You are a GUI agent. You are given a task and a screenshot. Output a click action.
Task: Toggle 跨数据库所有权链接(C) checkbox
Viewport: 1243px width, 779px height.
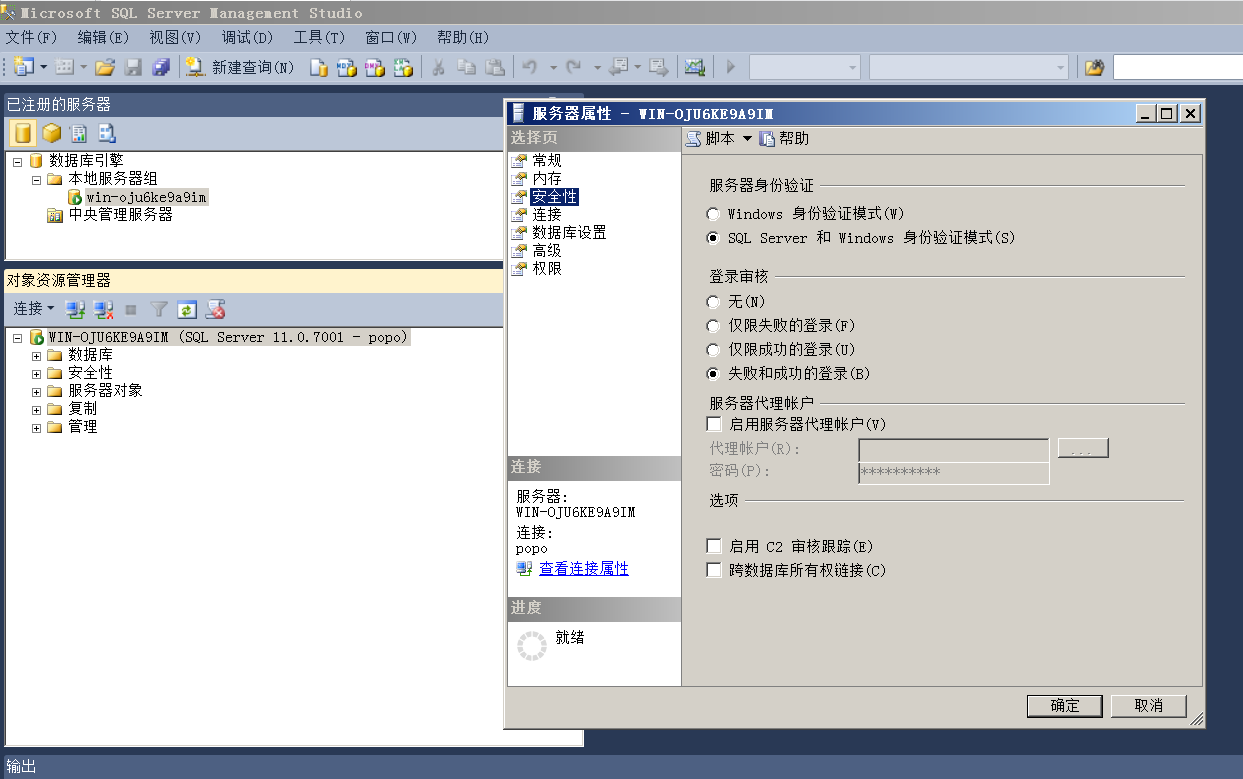point(714,570)
